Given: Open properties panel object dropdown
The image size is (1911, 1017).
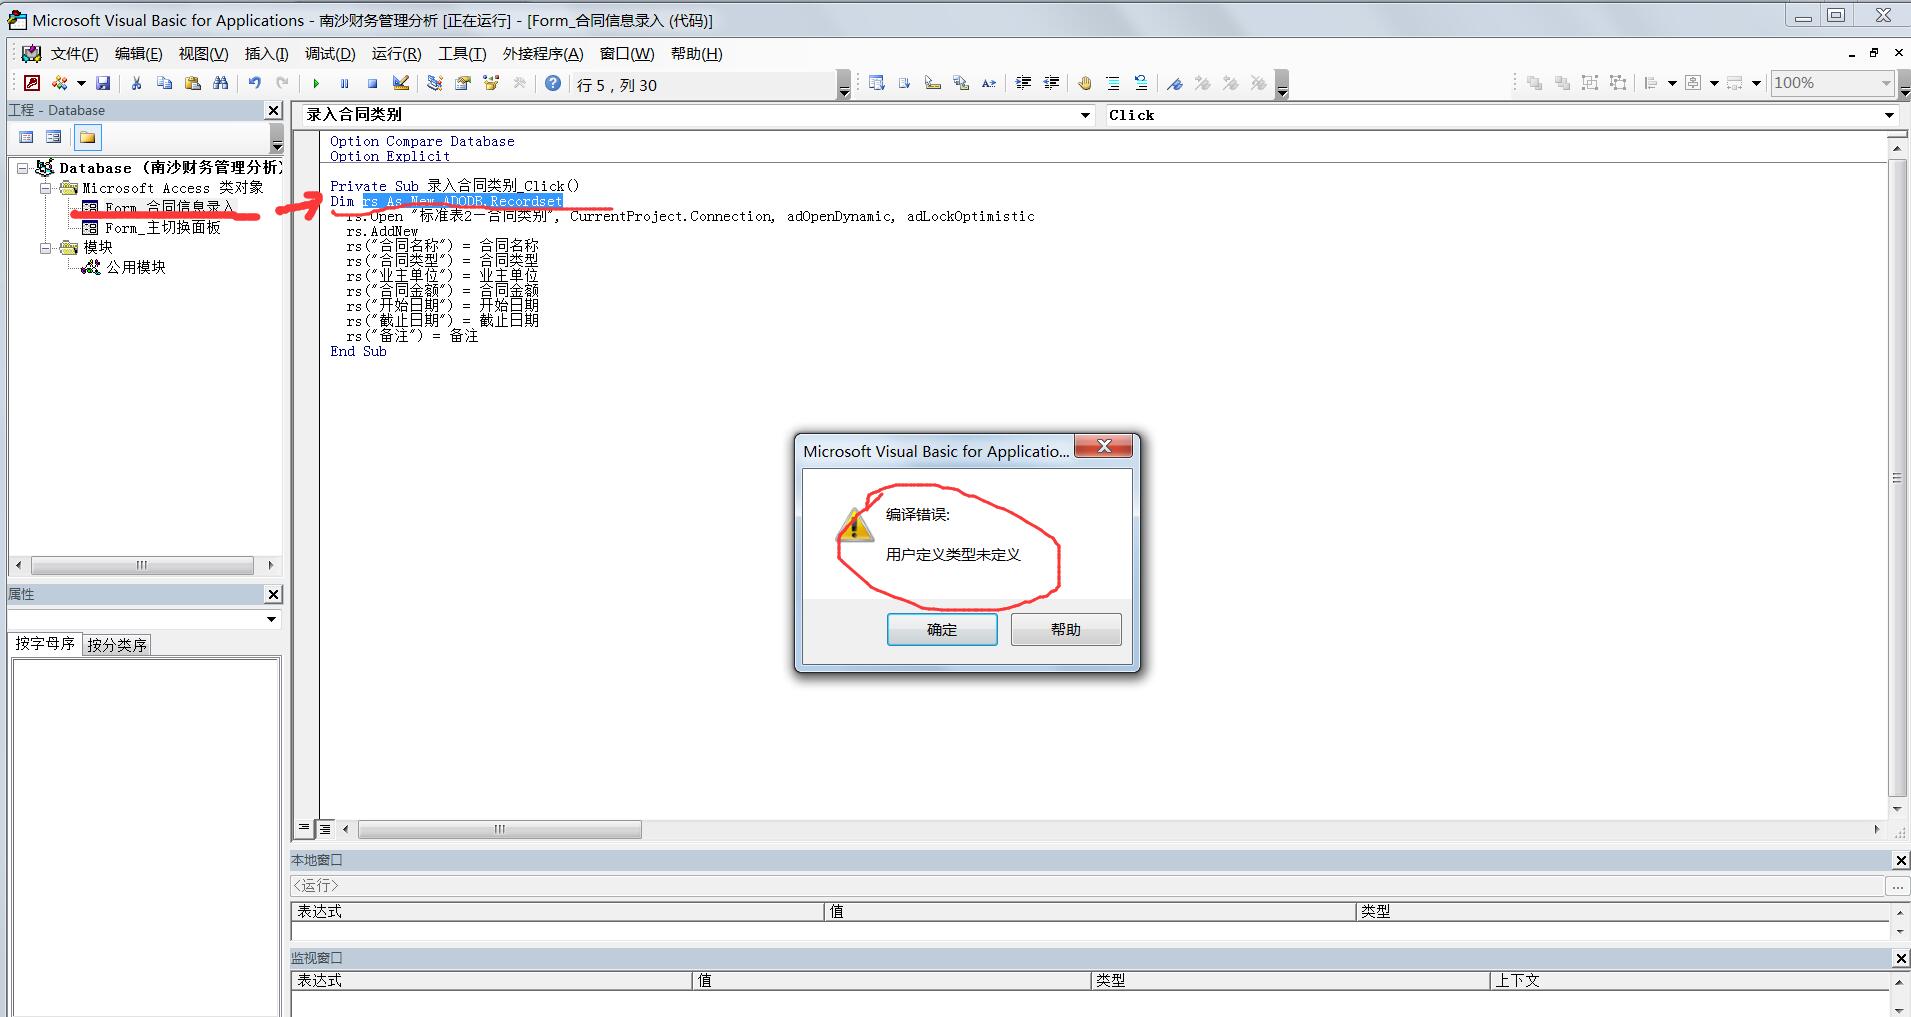Looking at the screenshot, I should (x=271, y=619).
